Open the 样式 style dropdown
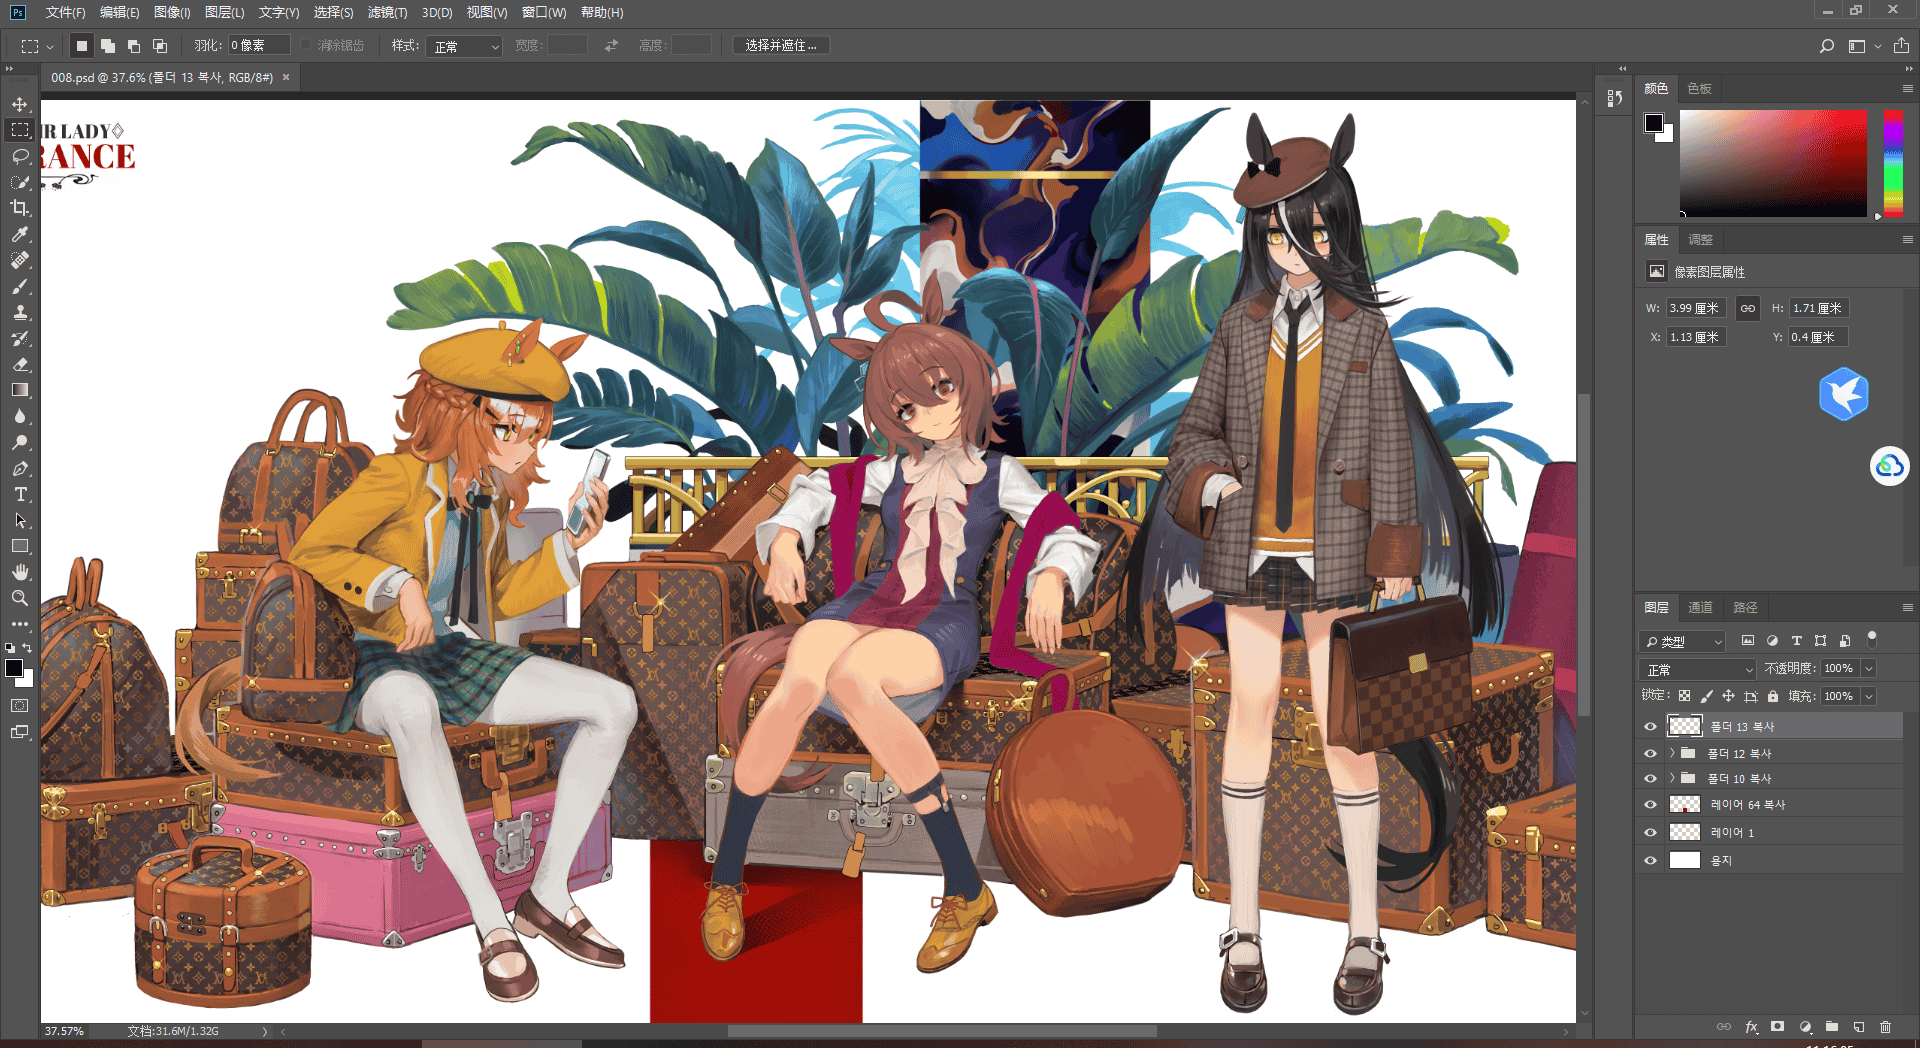The image size is (1920, 1048). click(x=464, y=46)
